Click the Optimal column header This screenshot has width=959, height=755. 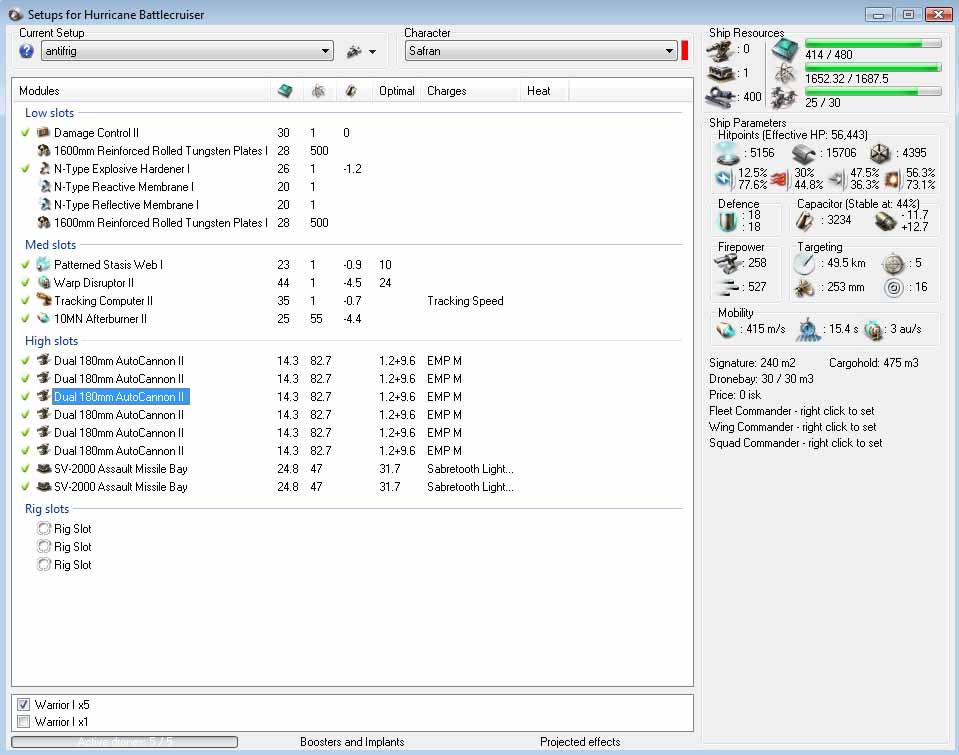pyautogui.click(x=396, y=91)
